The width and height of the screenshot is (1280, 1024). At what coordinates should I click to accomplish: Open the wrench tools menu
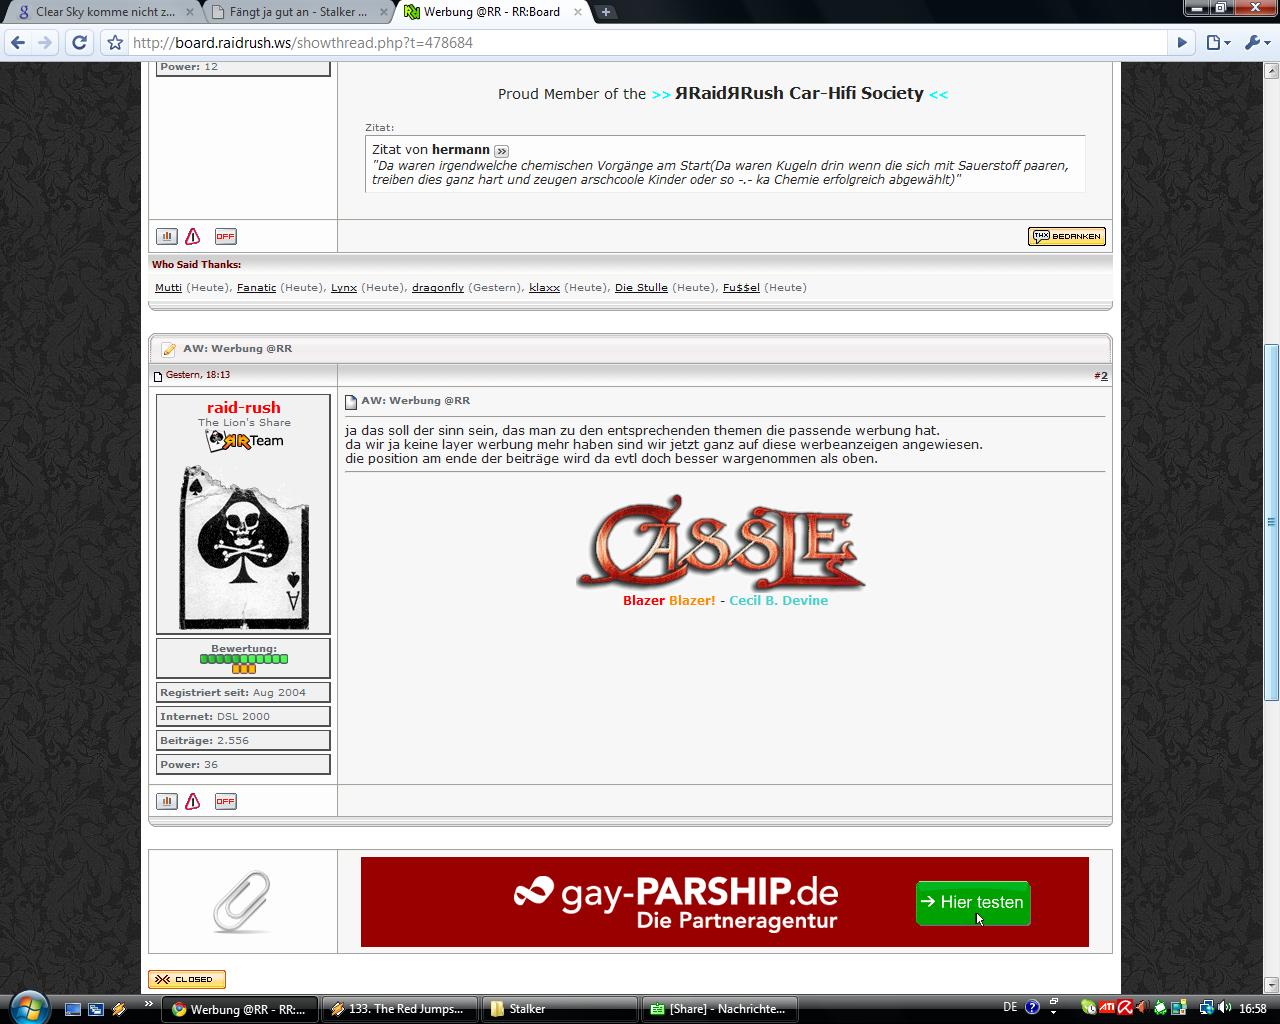pyautogui.click(x=1256, y=43)
